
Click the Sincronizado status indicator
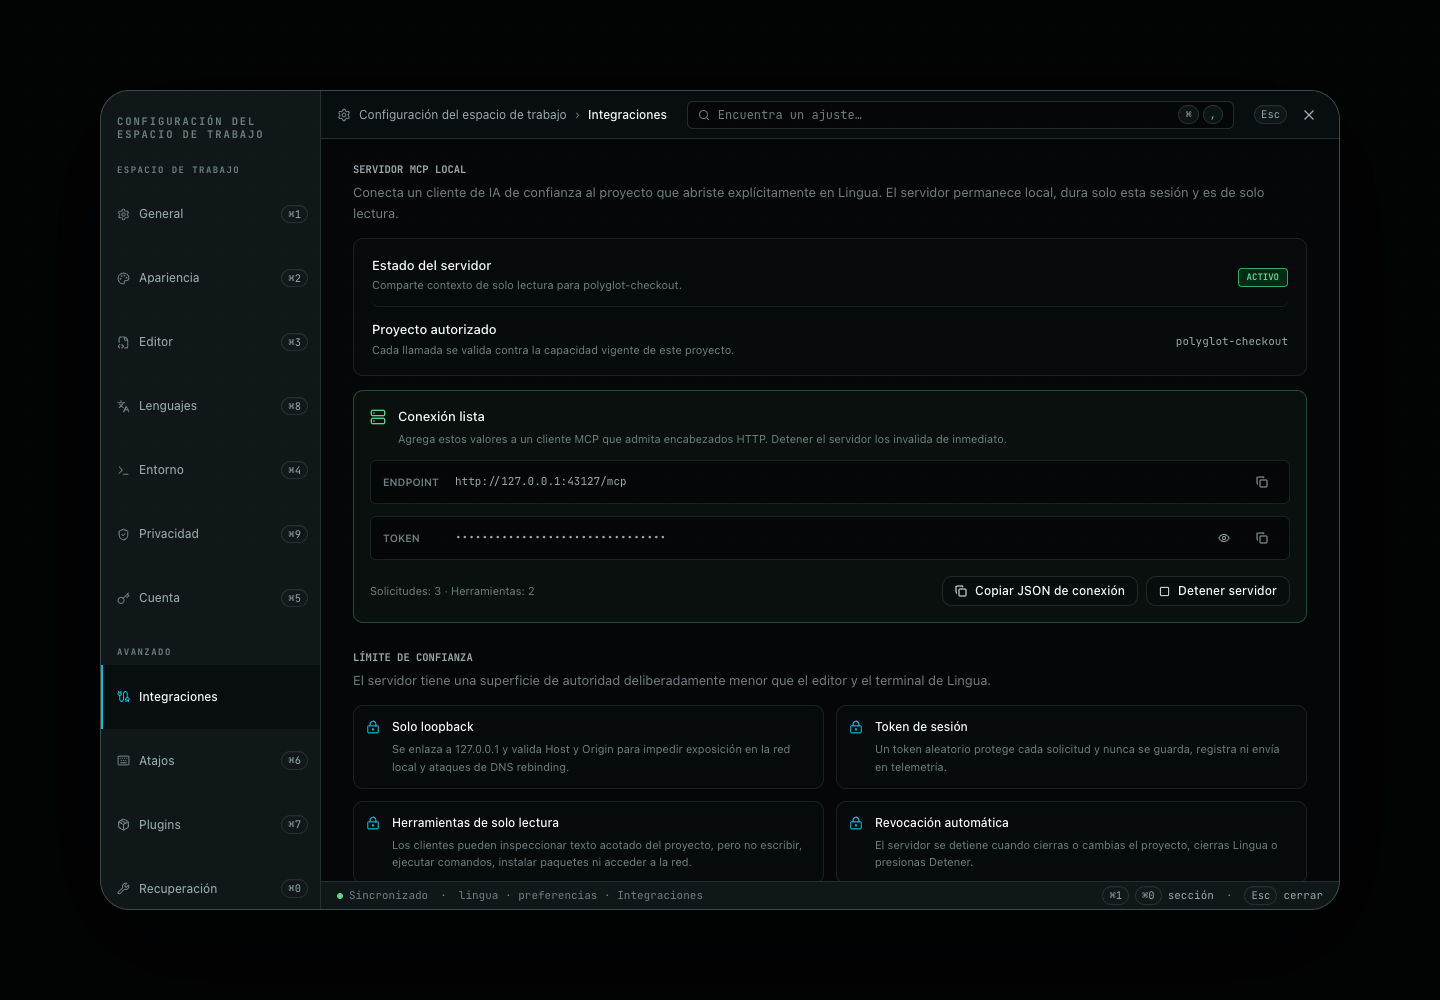point(382,896)
